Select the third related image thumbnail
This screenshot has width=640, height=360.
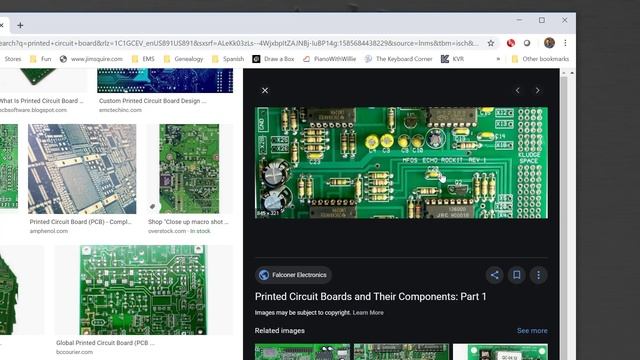pos(500,352)
